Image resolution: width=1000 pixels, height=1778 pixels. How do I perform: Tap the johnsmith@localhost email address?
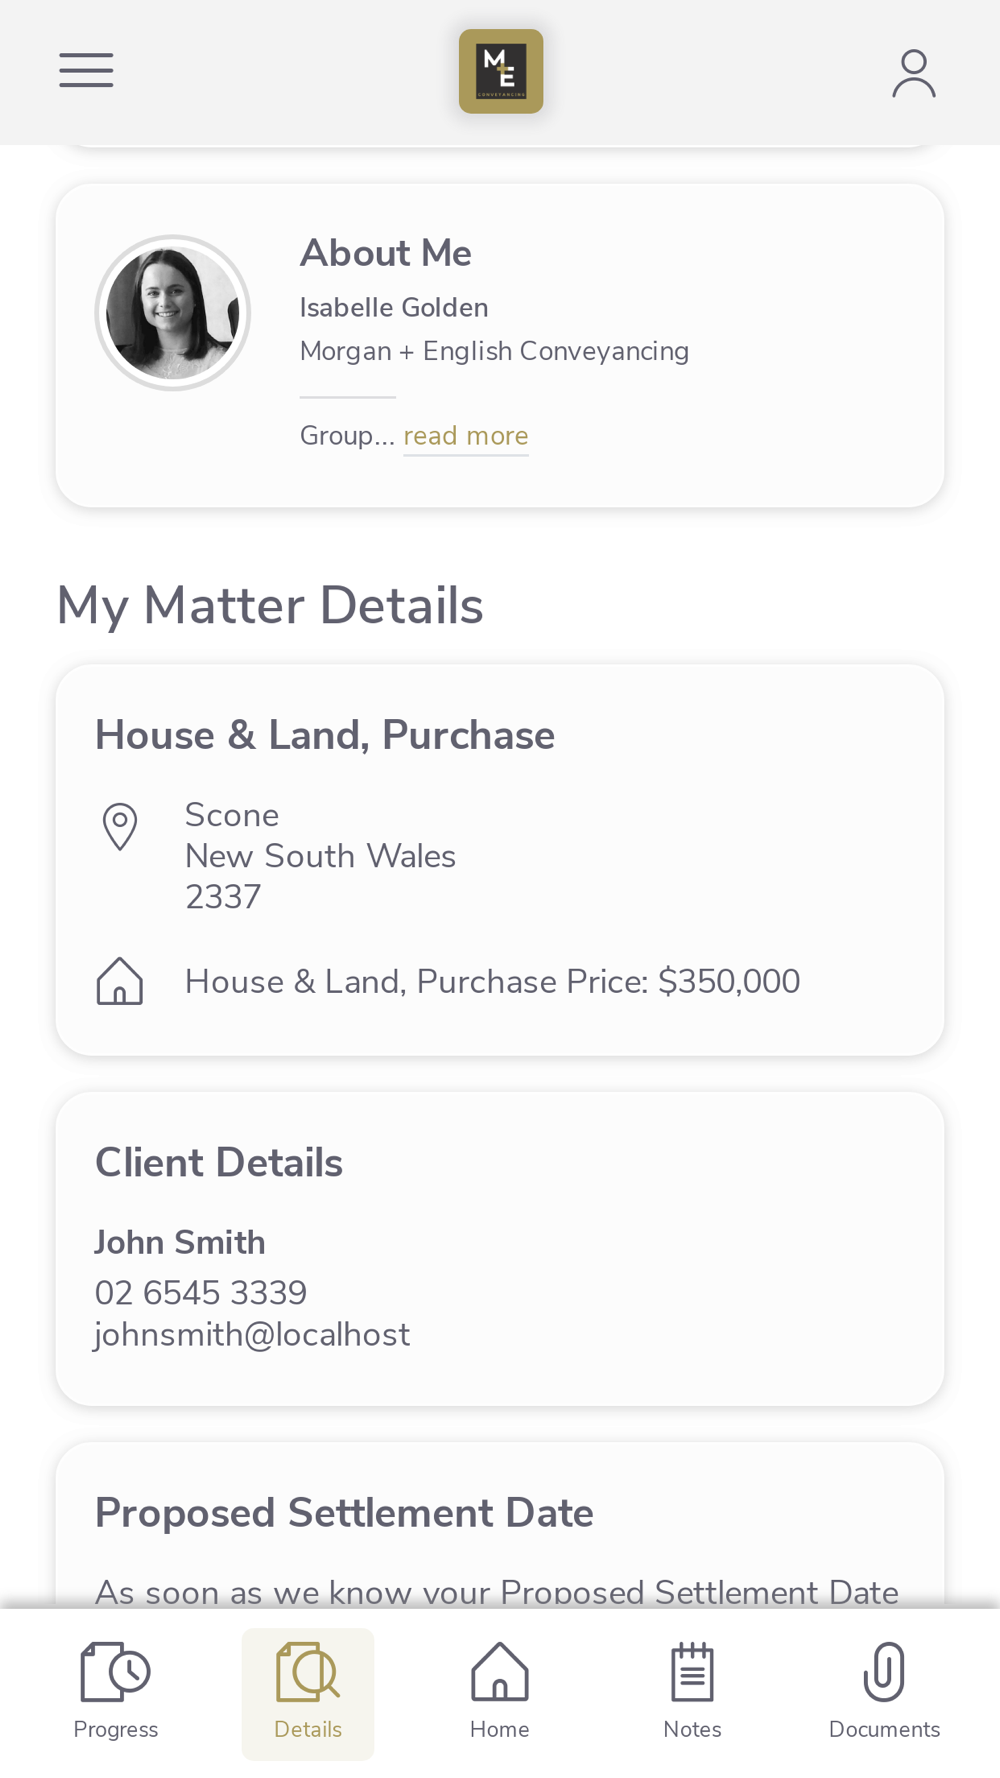pyautogui.click(x=252, y=1335)
